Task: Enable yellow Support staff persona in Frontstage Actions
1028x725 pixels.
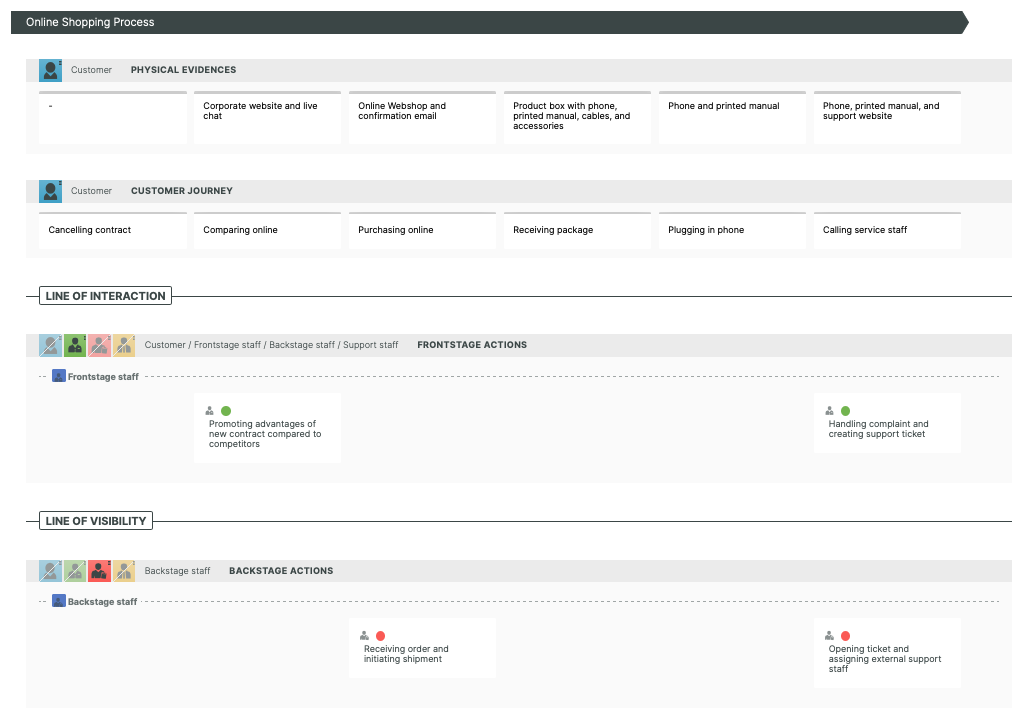Action: (x=124, y=345)
